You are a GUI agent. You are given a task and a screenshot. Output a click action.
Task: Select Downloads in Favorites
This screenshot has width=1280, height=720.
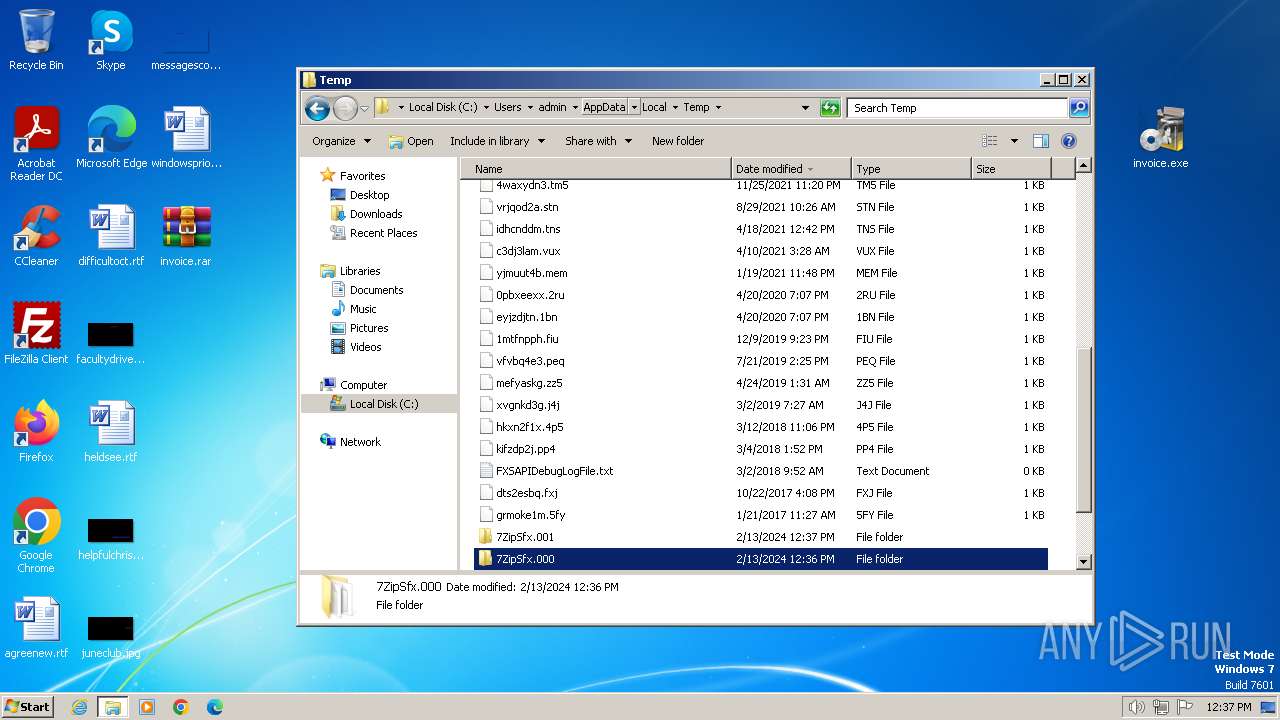point(376,214)
